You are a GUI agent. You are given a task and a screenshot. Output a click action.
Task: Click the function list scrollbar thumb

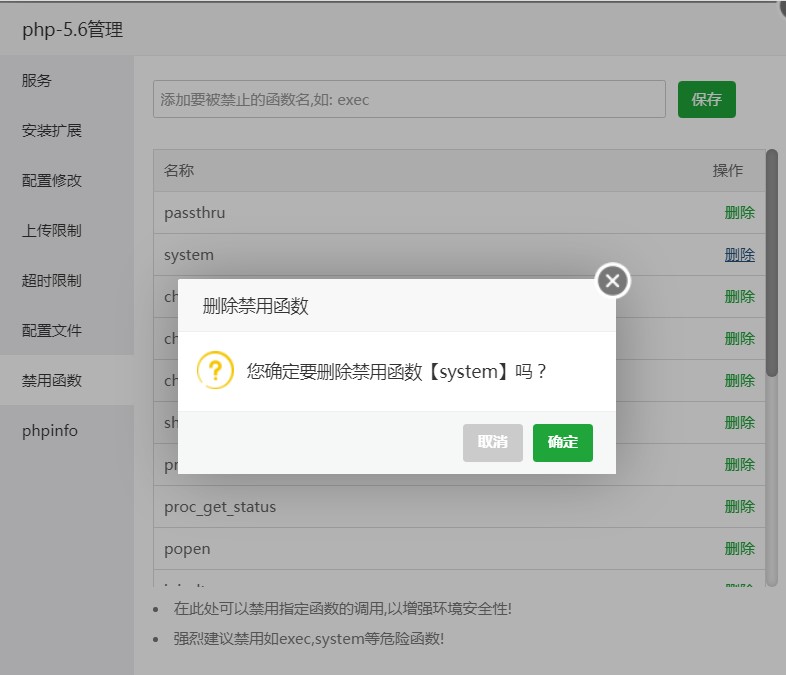pyautogui.click(x=771, y=263)
